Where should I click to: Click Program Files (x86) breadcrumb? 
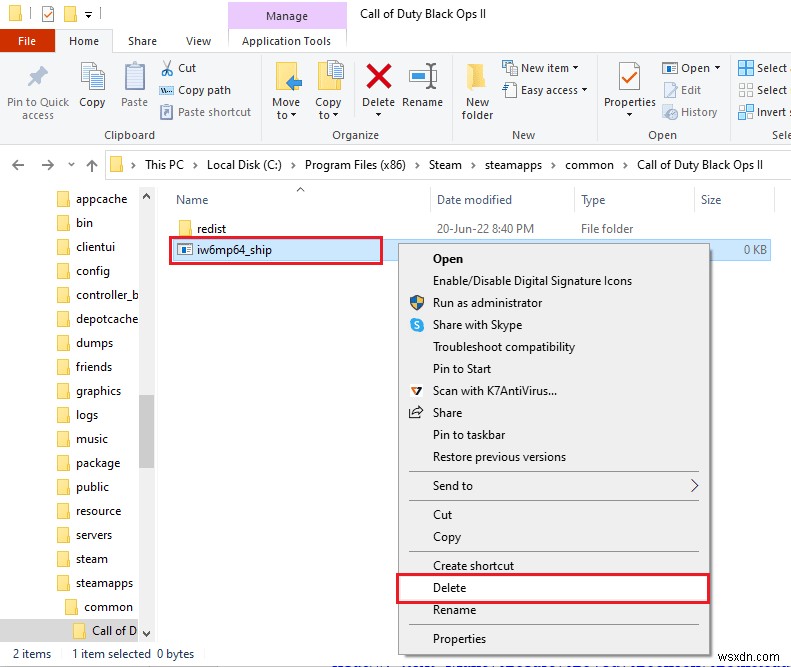(x=355, y=165)
